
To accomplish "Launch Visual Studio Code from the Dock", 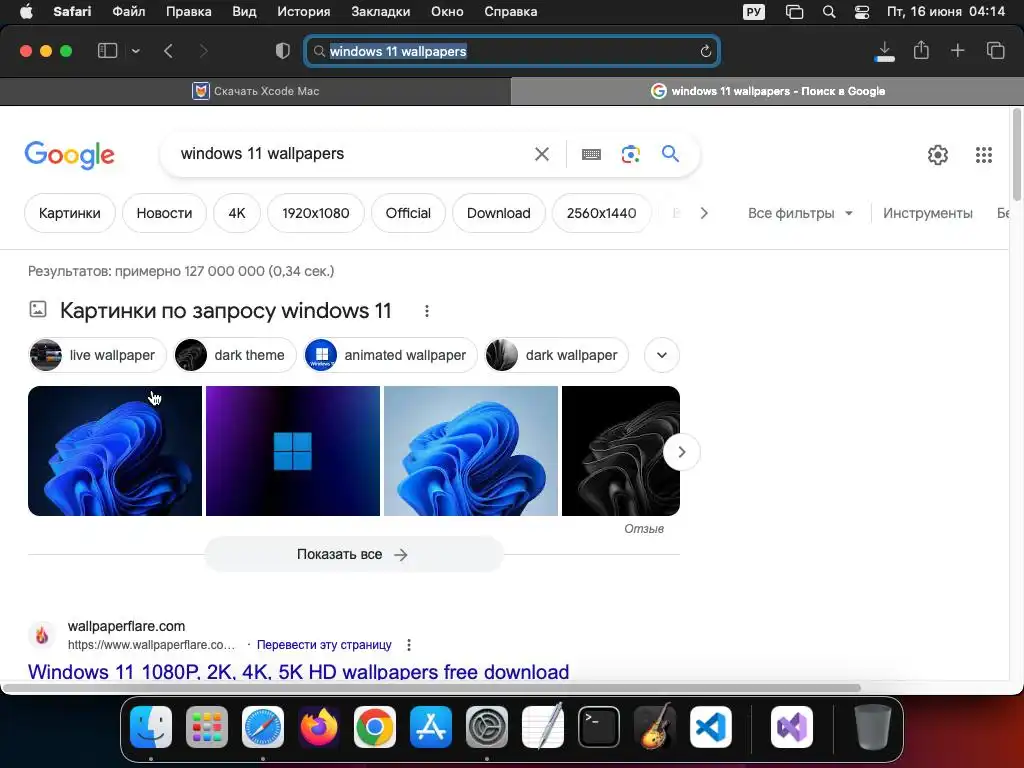I will coord(711,727).
